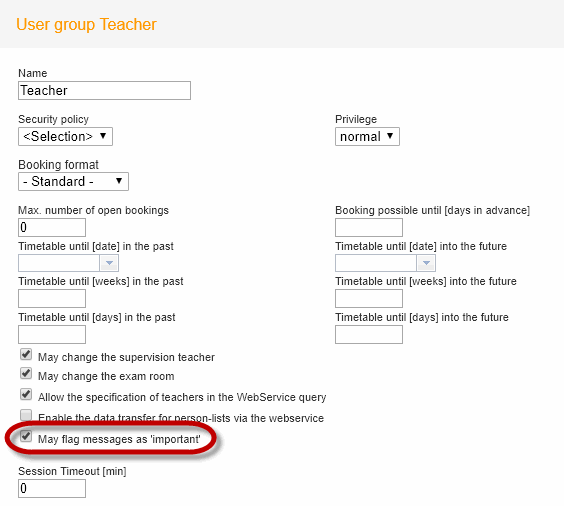Click the Session Timeout min field
Screen dimensions: 564x506
pos(52,488)
